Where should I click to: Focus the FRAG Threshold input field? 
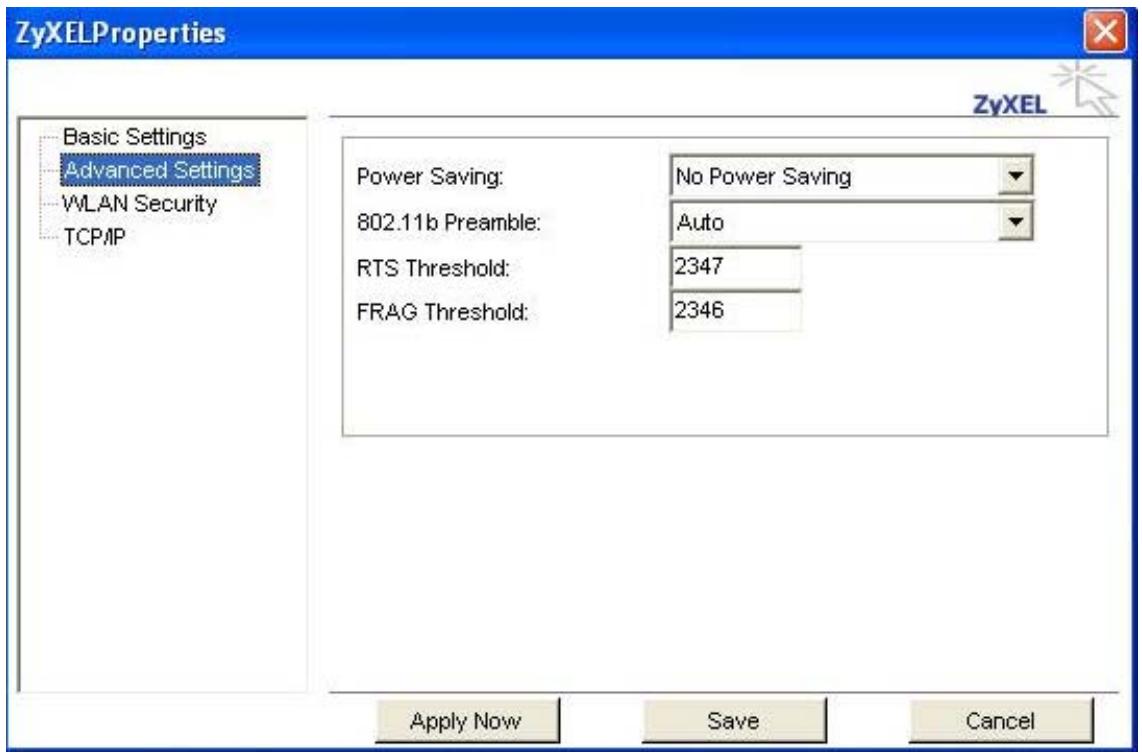[x=736, y=311]
